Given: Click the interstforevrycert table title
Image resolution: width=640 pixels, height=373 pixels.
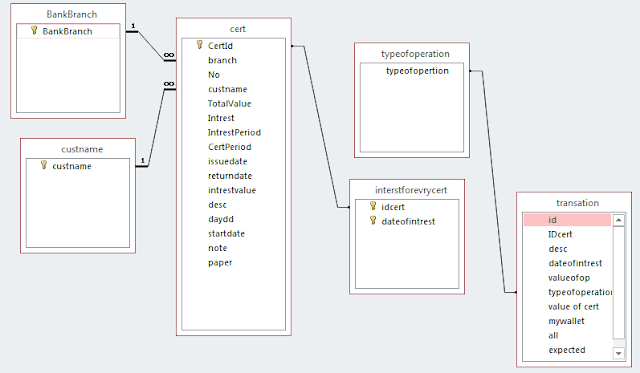Looking at the screenshot, I should tap(411, 190).
